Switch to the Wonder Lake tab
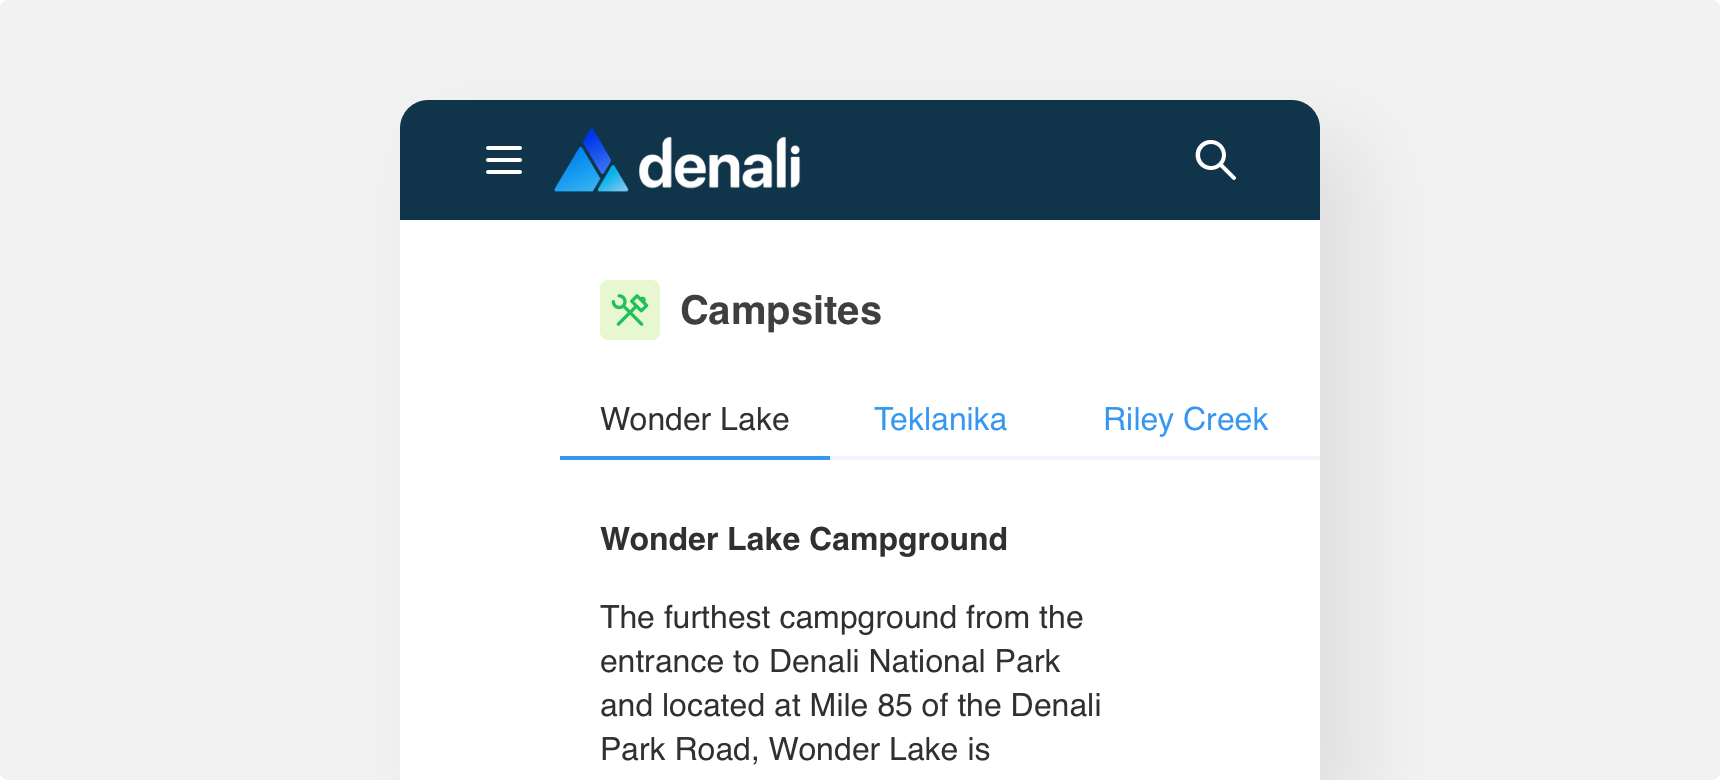This screenshot has height=780, width=1720. coord(695,419)
